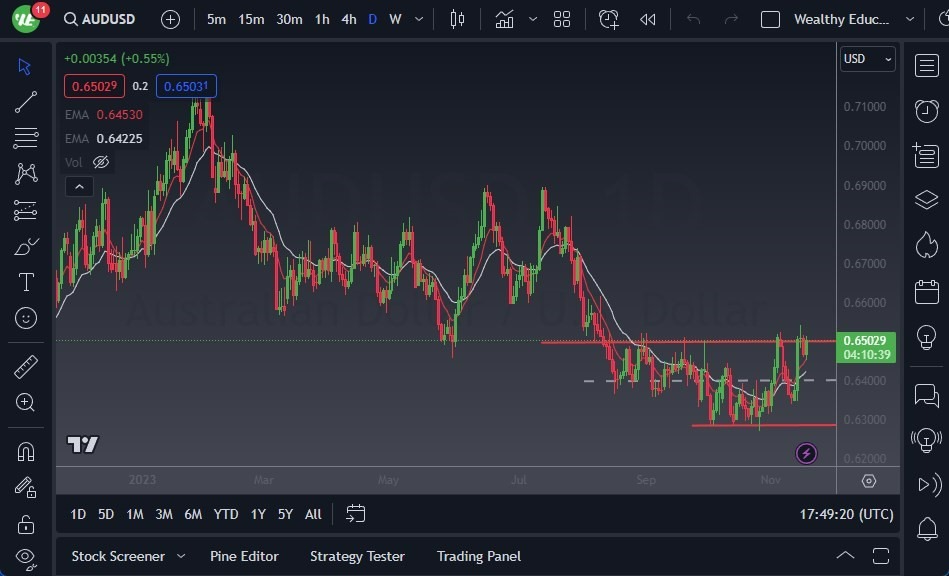Toggle hide all drawings eye icon
Viewport: 949px width, 576px height.
coord(27,559)
